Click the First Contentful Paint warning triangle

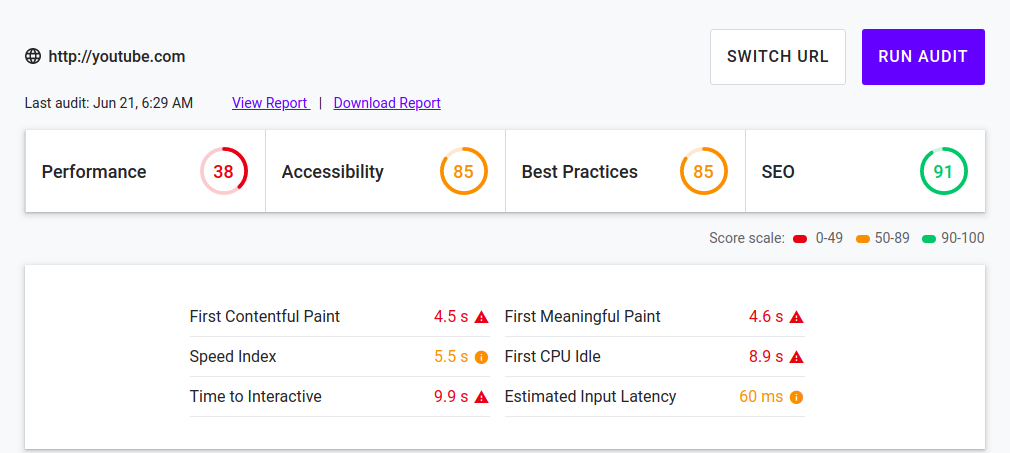481,317
